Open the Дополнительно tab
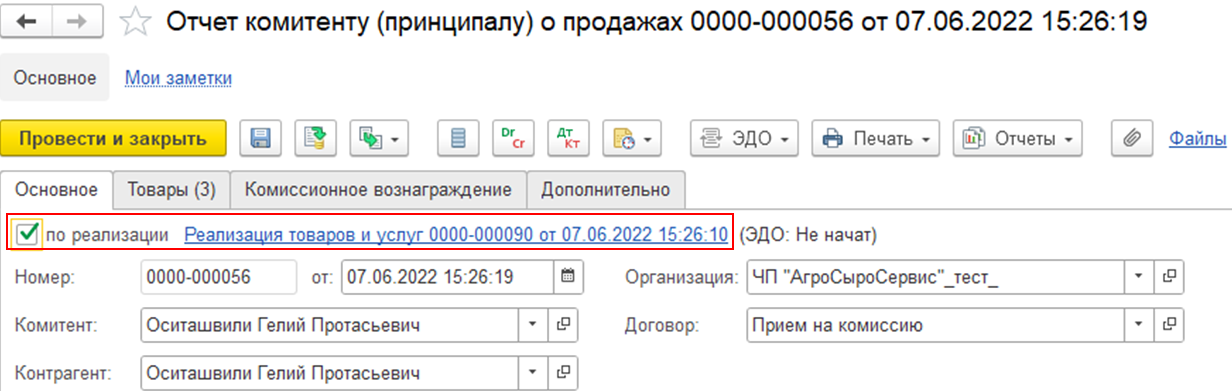1232x391 pixels. pyautogui.click(x=606, y=189)
